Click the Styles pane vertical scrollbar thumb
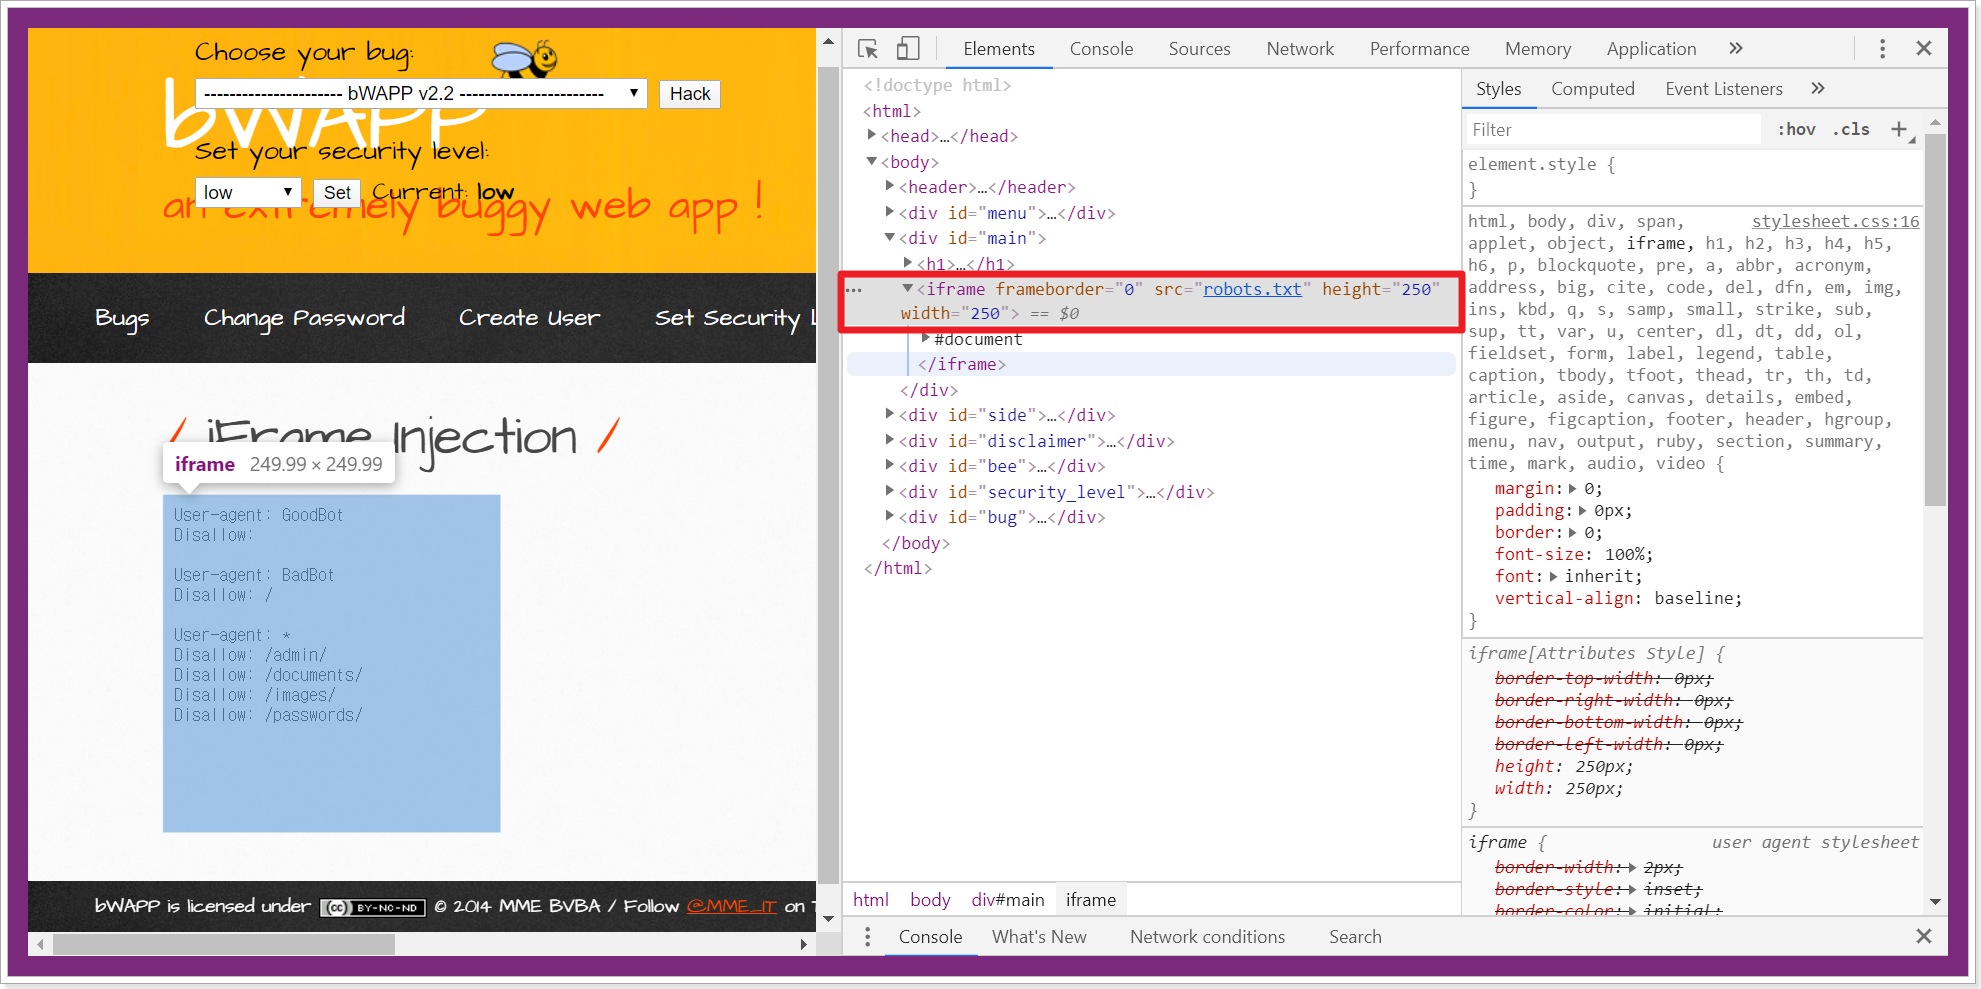1981x989 pixels. pos(1935,320)
